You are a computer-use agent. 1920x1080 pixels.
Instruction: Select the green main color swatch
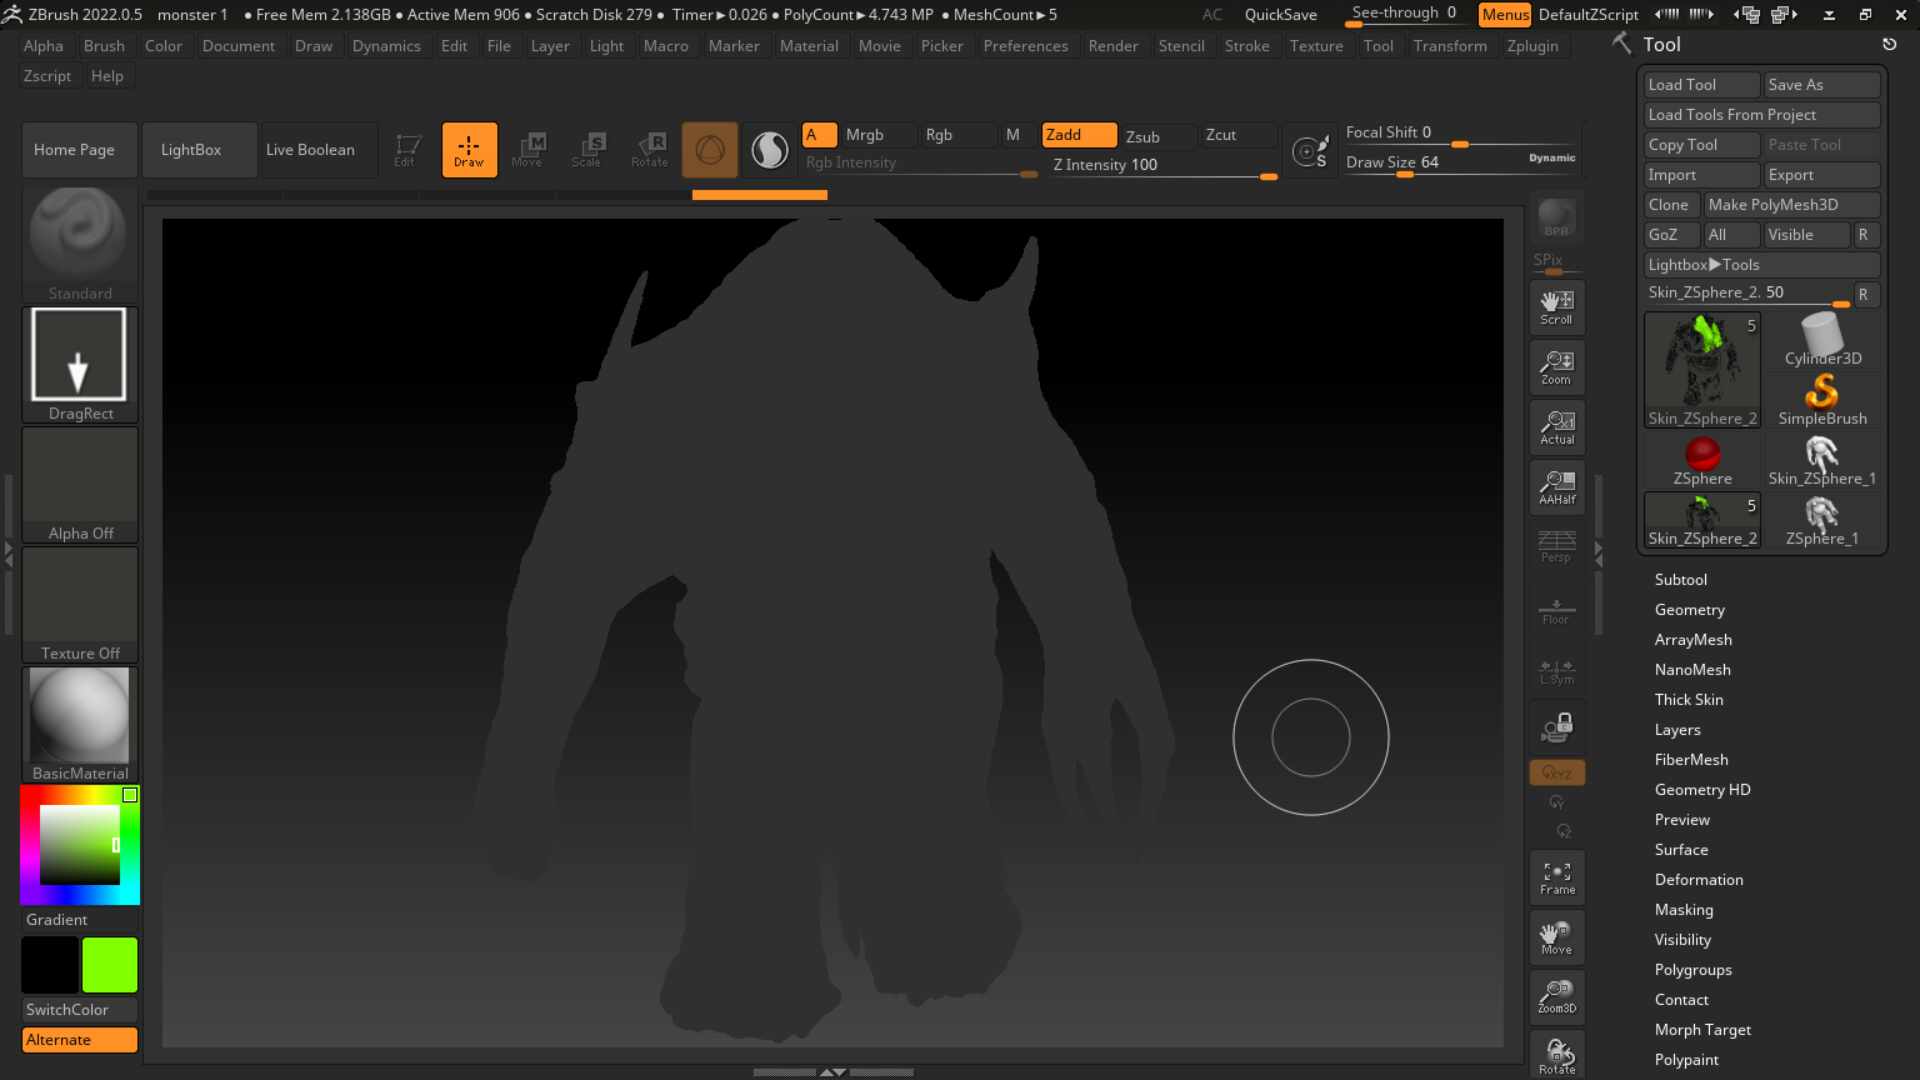point(110,965)
